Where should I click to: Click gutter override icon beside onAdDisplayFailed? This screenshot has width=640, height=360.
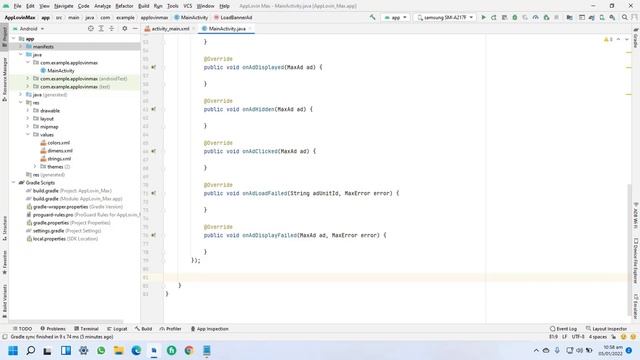click(x=153, y=236)
